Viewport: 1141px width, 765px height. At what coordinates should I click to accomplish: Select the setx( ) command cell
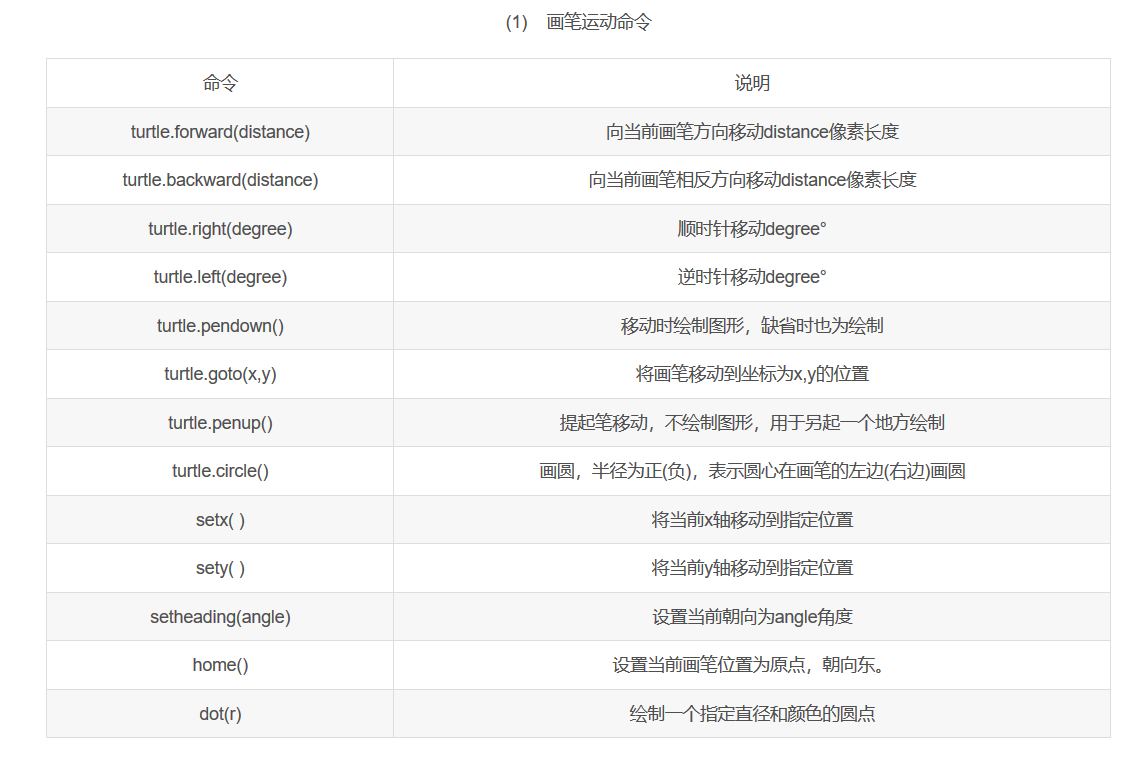pyautogui.click(x=220, y=520)
